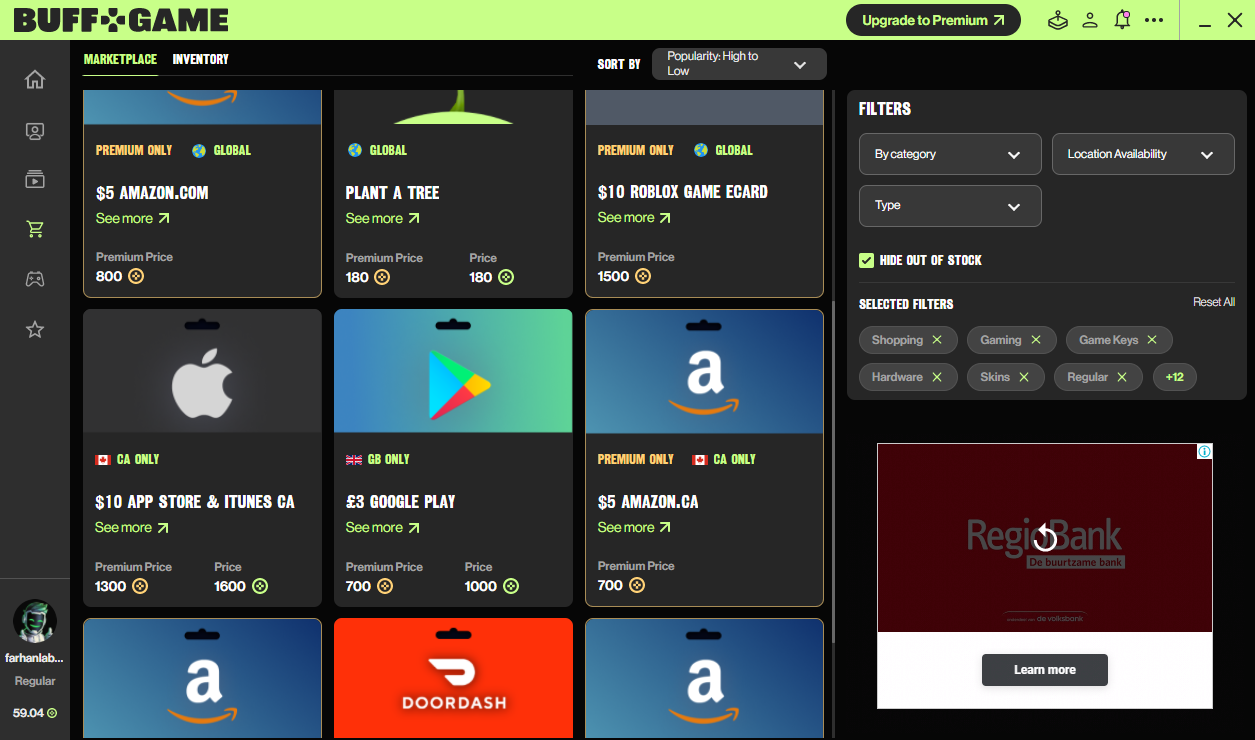
Task: Expand the Type filter dropdown
Action: [950, 206]
